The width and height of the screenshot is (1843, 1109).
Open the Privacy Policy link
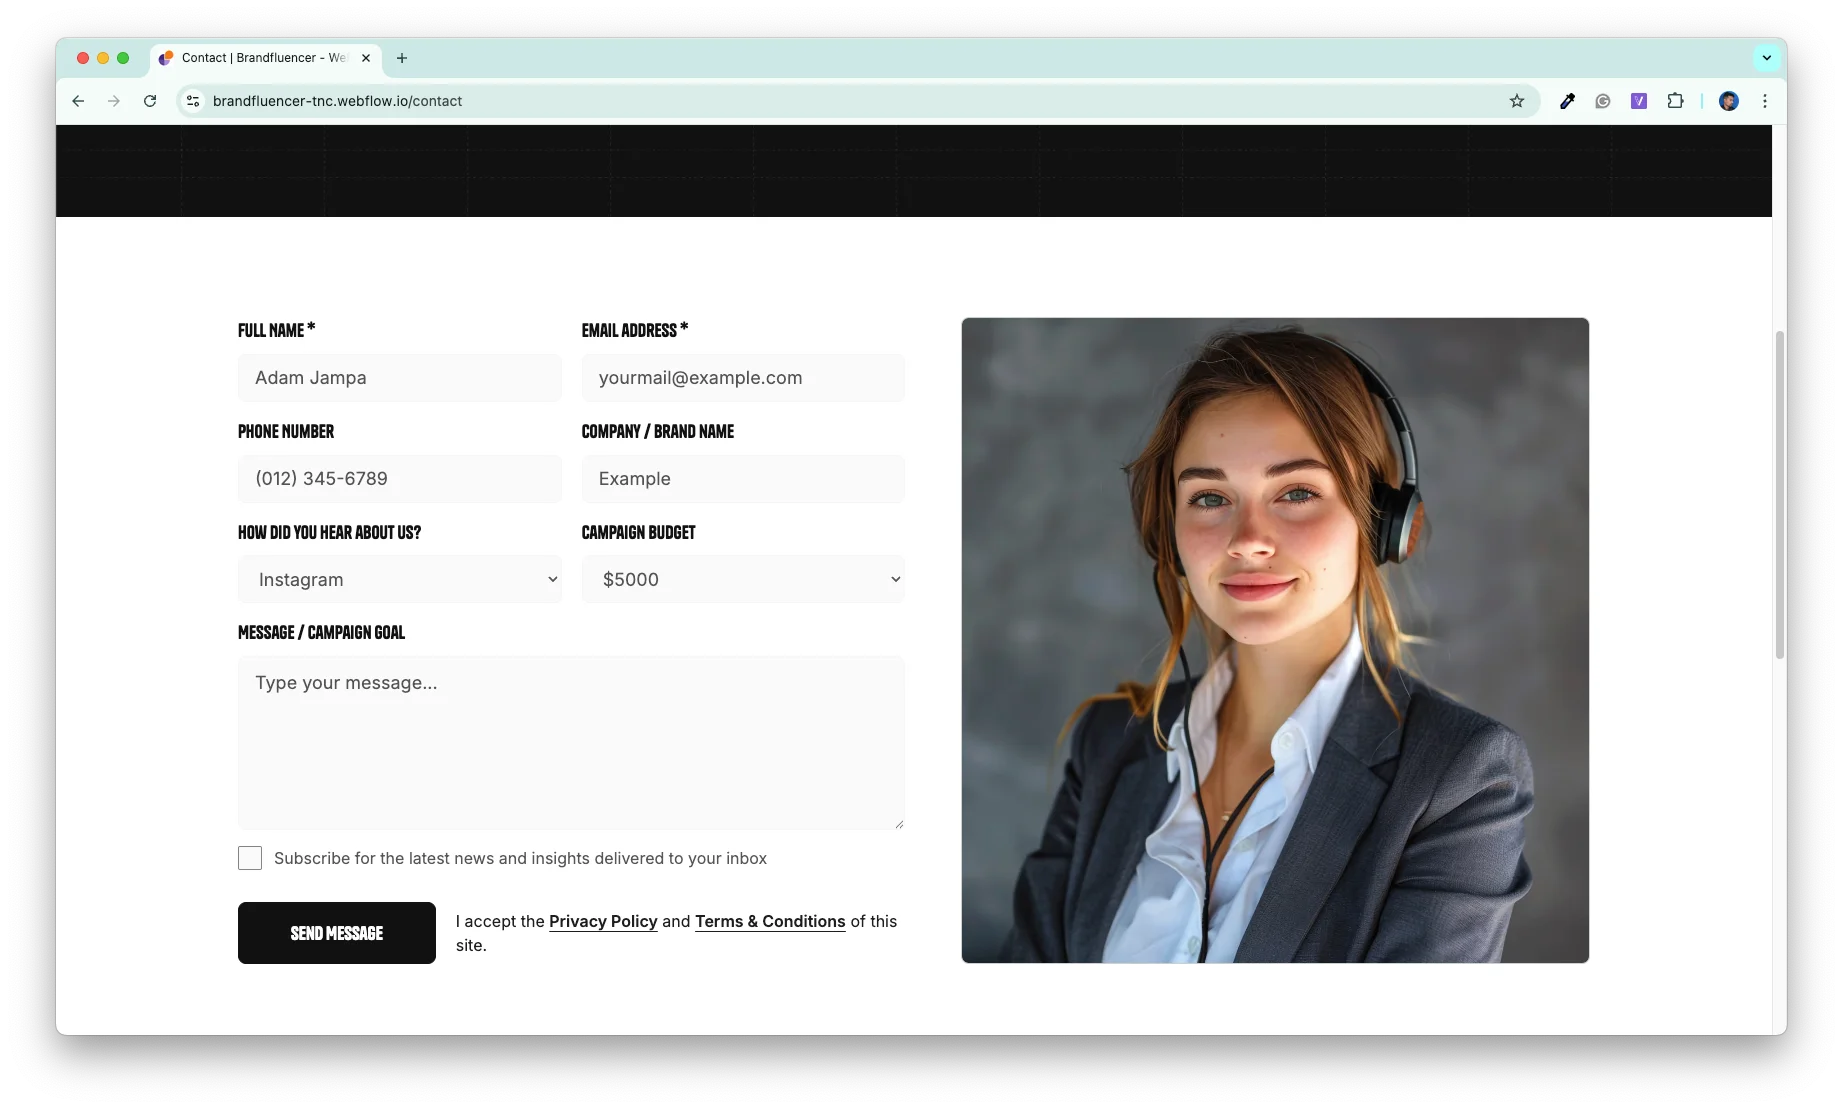tap(602, 921)
